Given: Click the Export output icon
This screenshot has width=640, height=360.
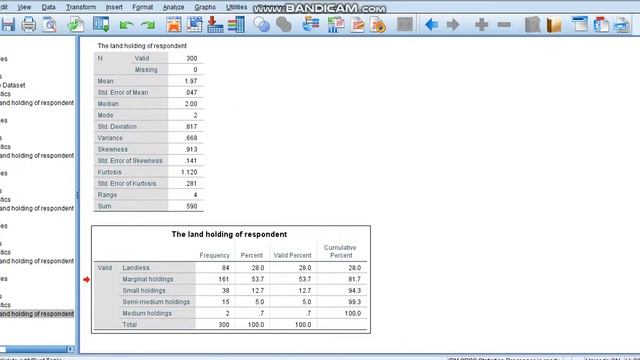Looking at the screenshot, I should click(76, 24).
